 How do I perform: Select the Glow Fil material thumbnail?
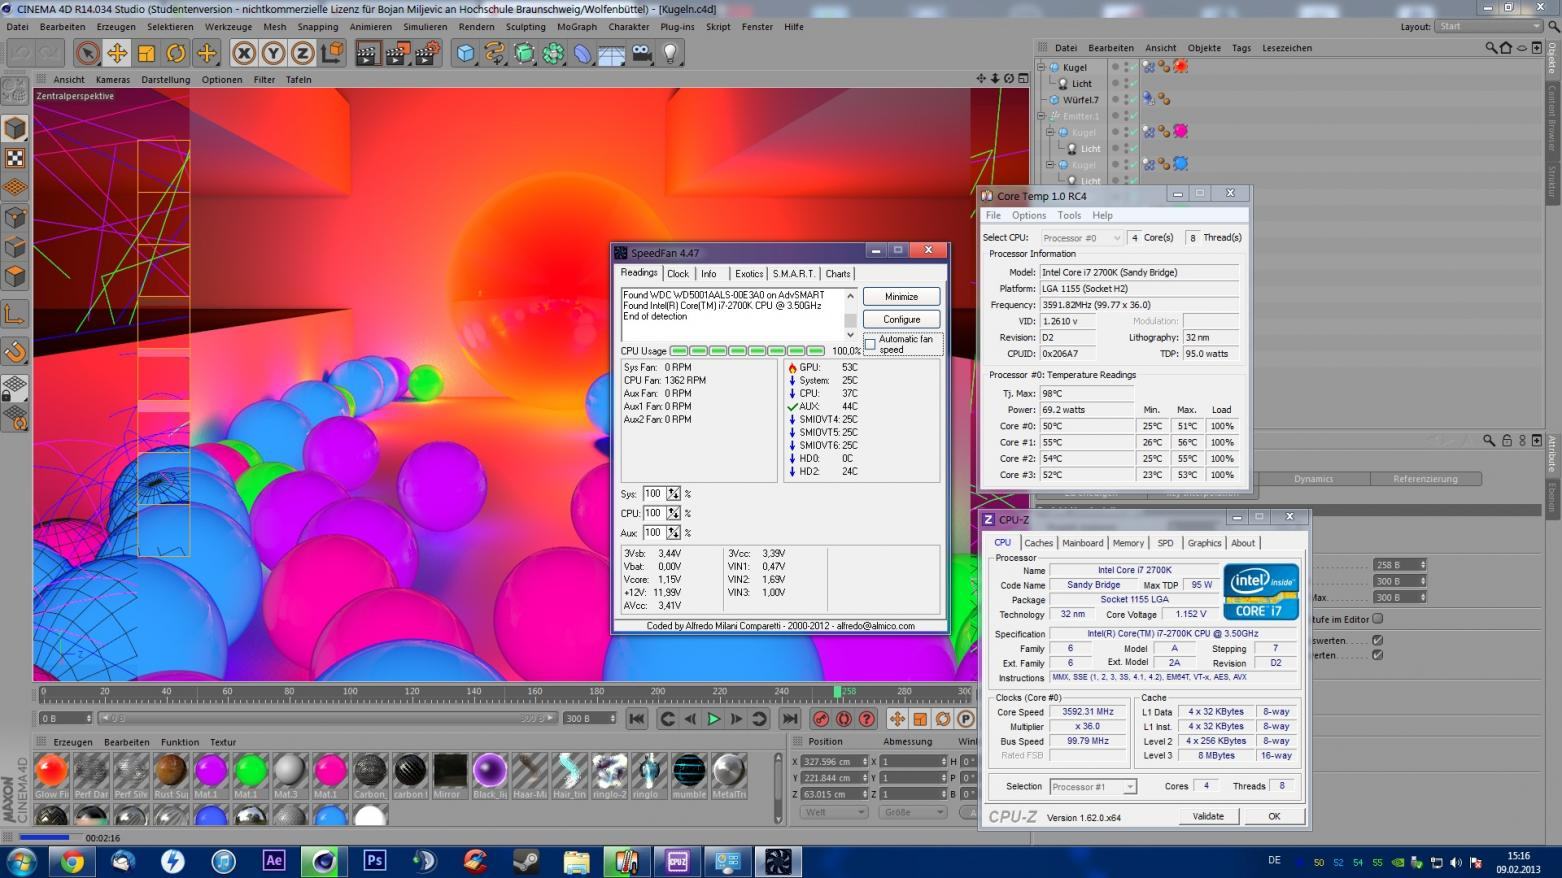[52, 776]
